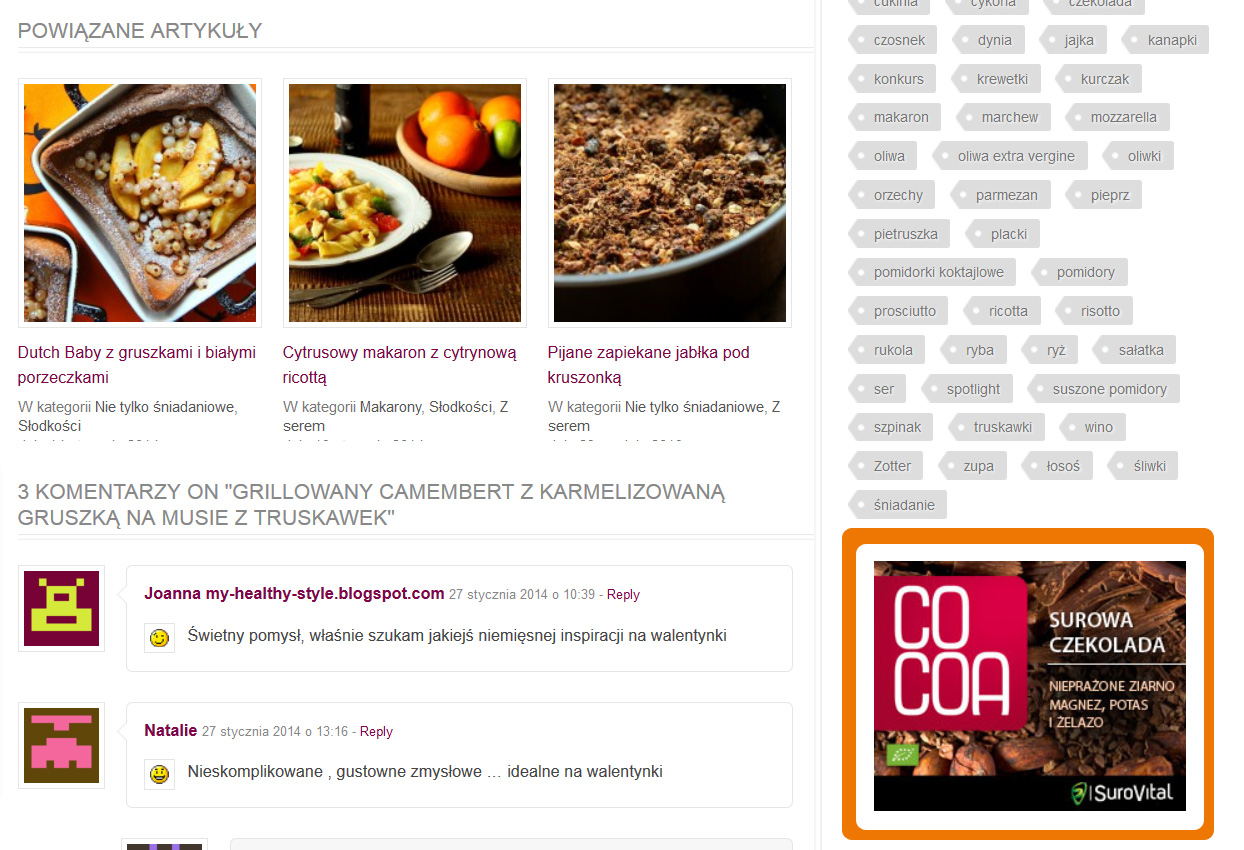Click the COCOA Surowa Czekolada ad banner

point(1029,685)
